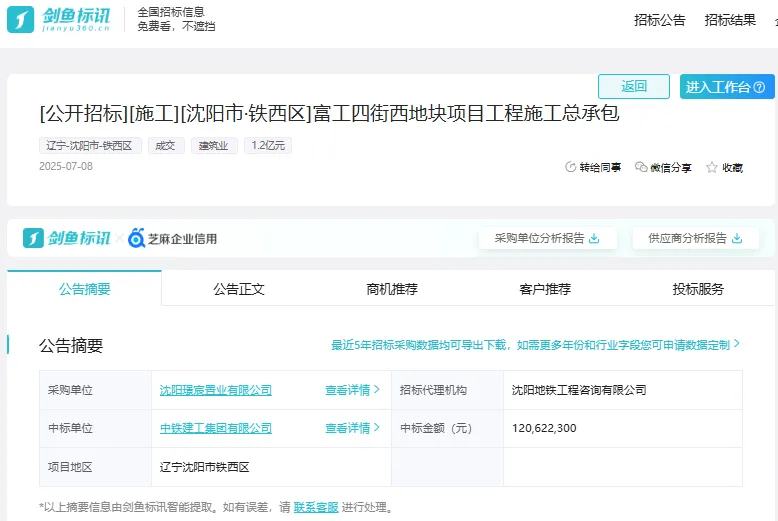Open the 最近5年招标采购数据 export notice
Image resolution: width=778 pixels, height=521 pixels.
pos(536,344)
